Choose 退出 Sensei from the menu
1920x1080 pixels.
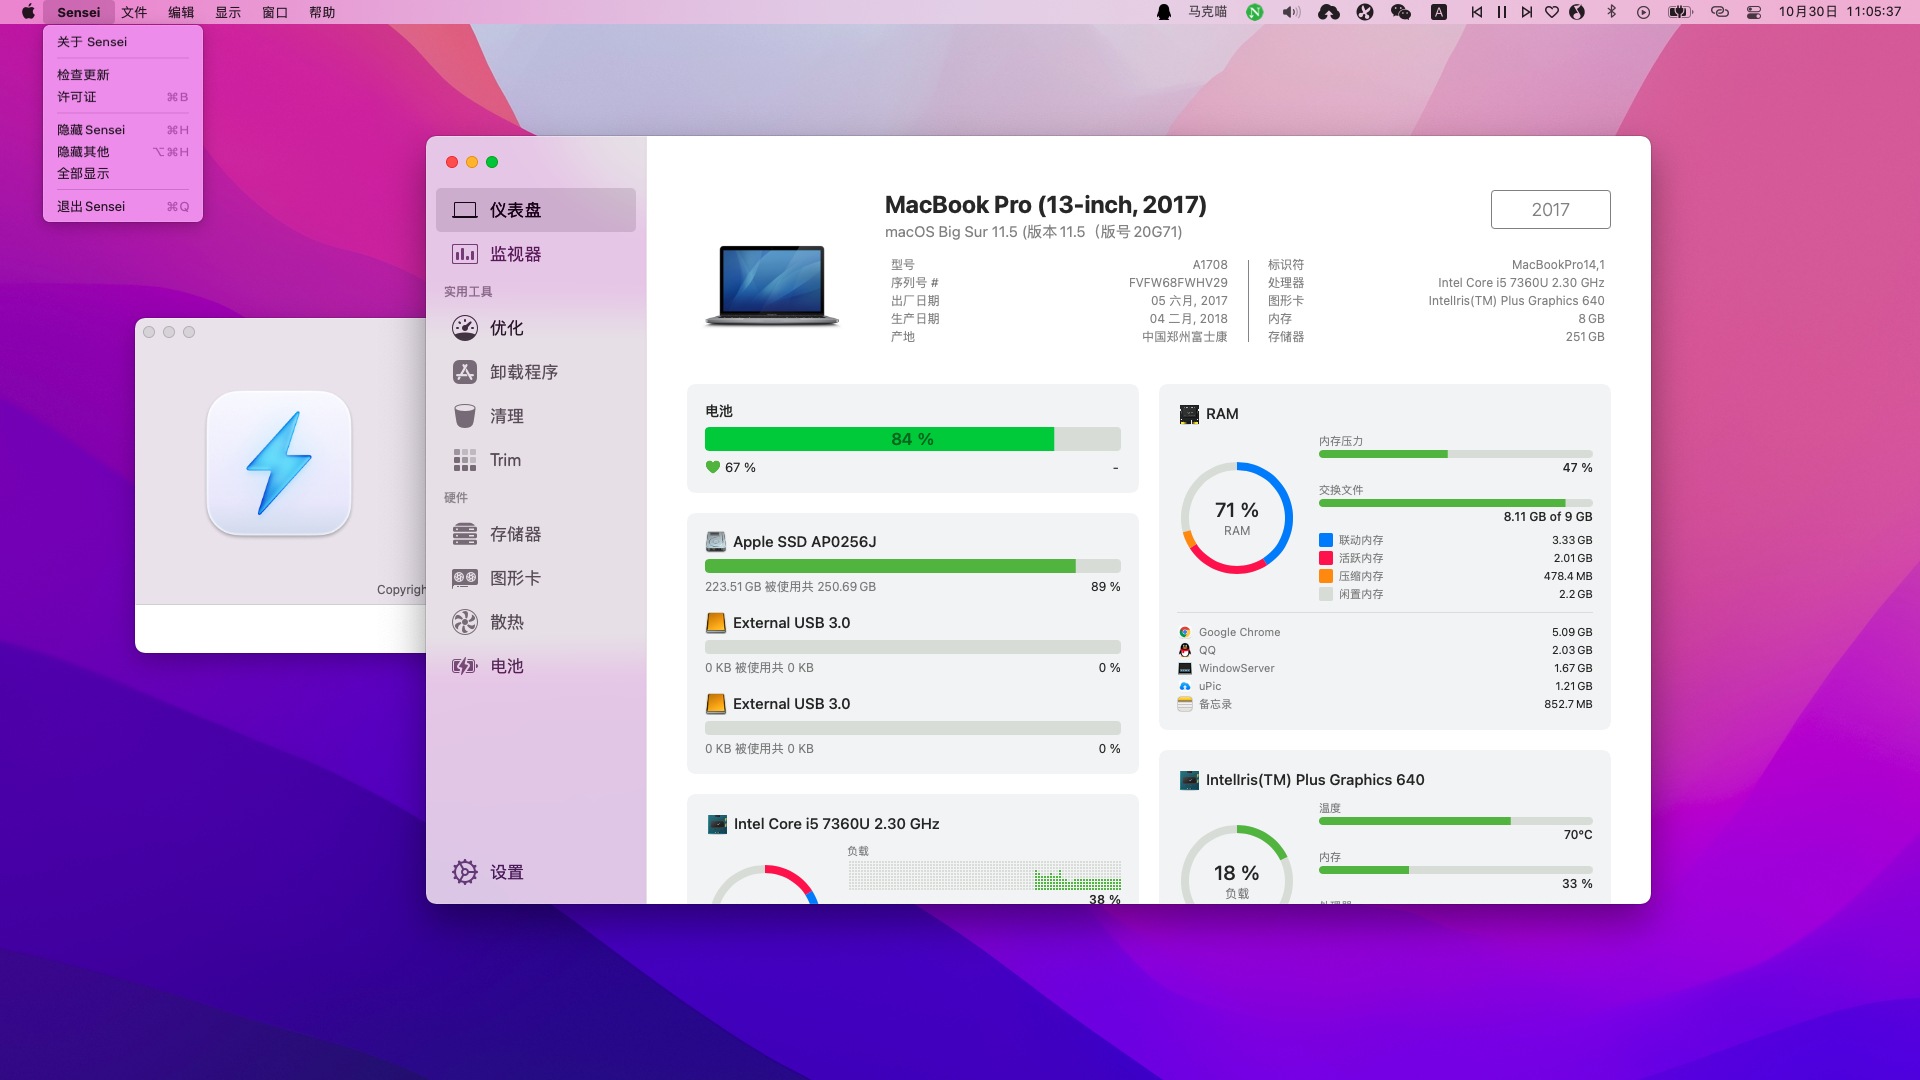coord(91,207)
